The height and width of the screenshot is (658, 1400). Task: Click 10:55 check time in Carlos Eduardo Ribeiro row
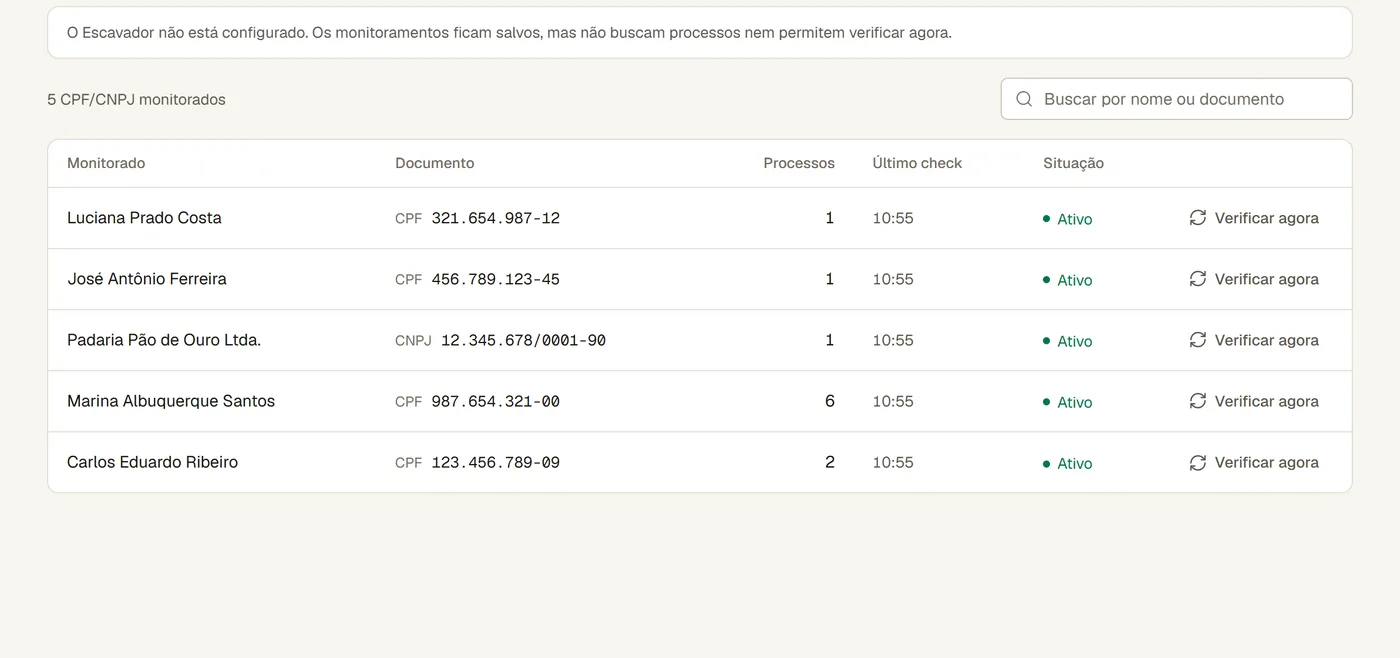click(893, 462)
